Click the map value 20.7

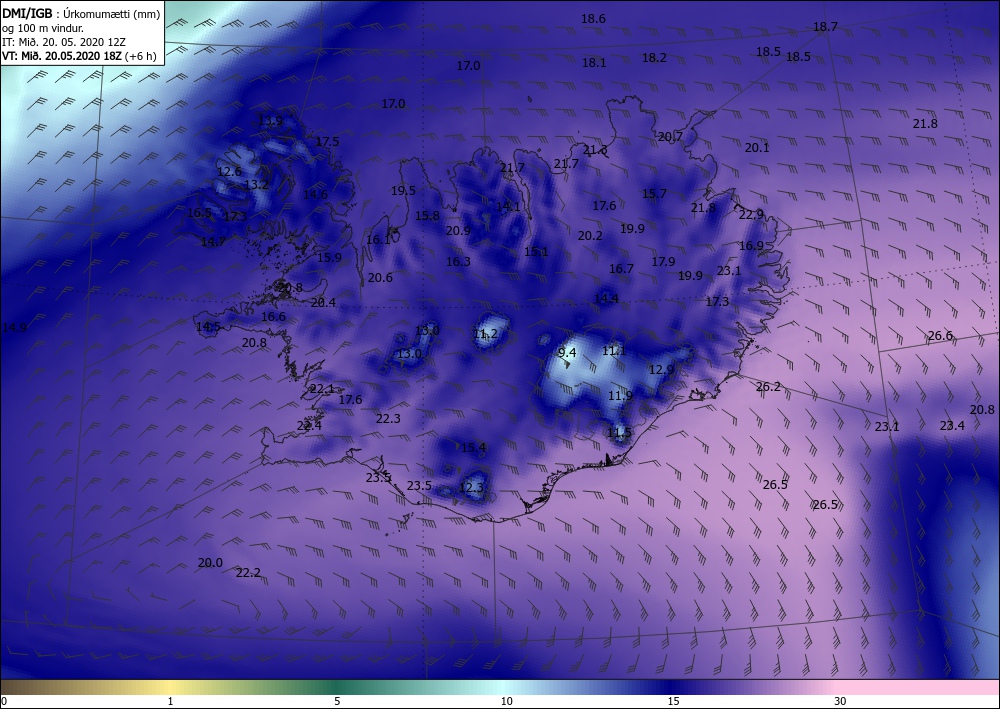pos(670,136)
